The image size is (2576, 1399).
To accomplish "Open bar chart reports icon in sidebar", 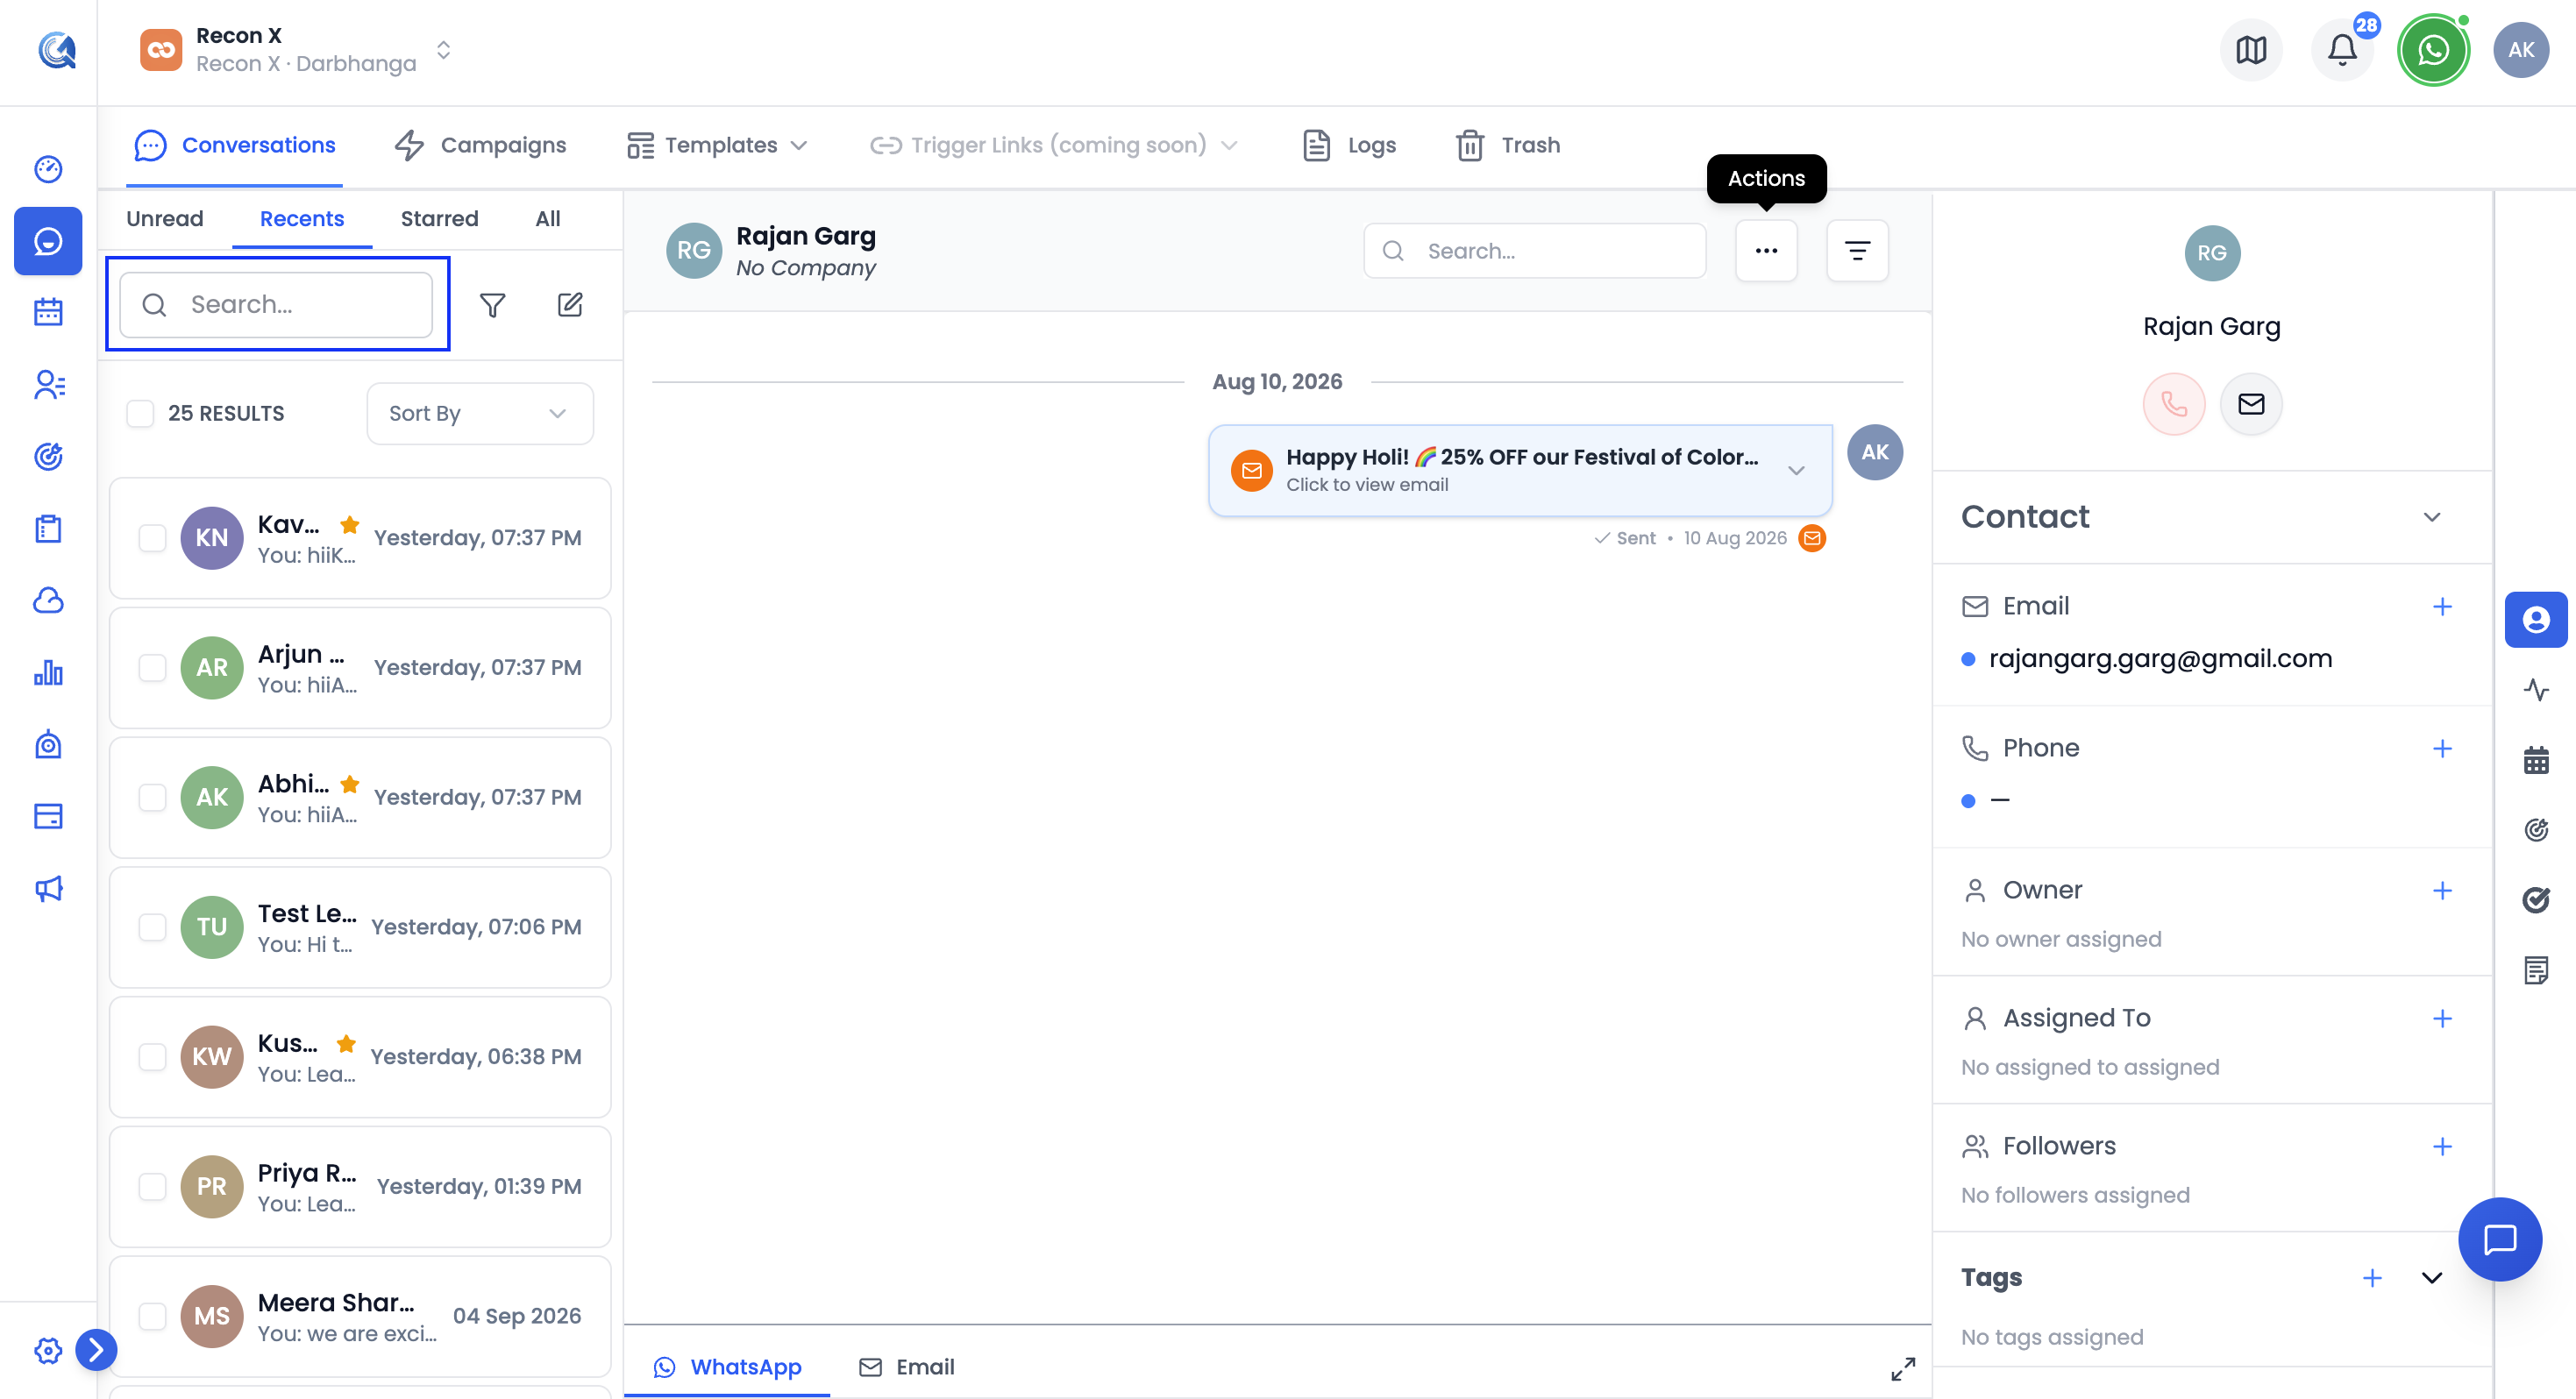I will point(48,672).
